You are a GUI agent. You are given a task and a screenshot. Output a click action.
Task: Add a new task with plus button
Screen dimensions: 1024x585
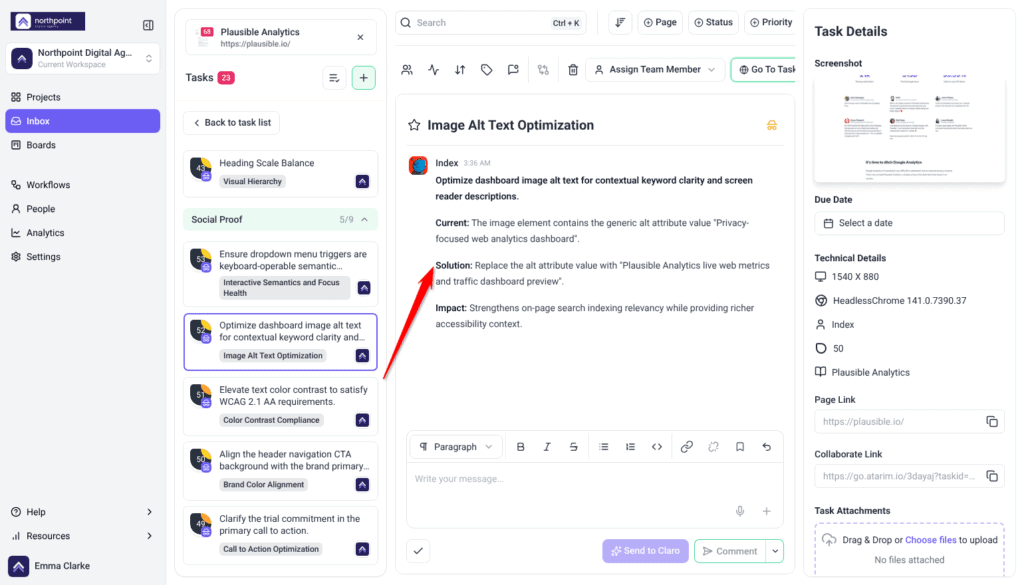(364, 78)
